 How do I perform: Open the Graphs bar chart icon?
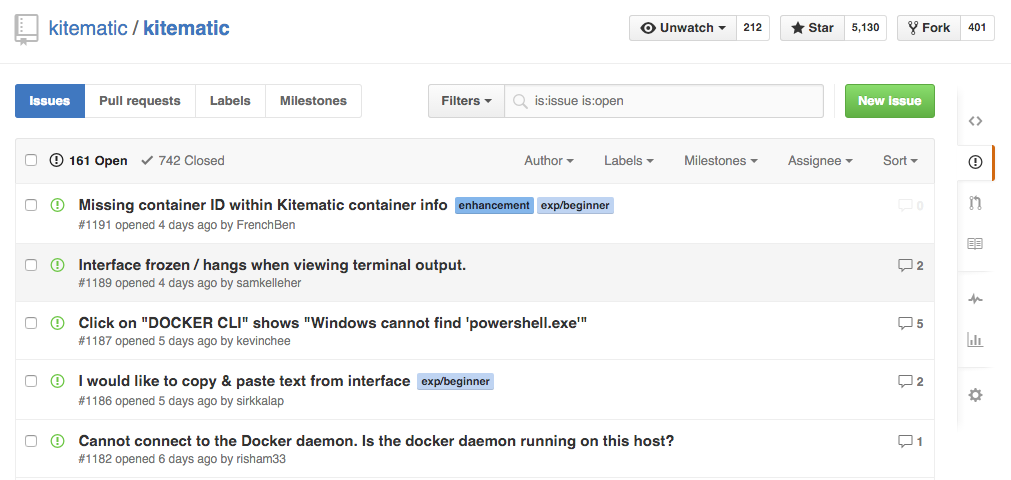975,340
